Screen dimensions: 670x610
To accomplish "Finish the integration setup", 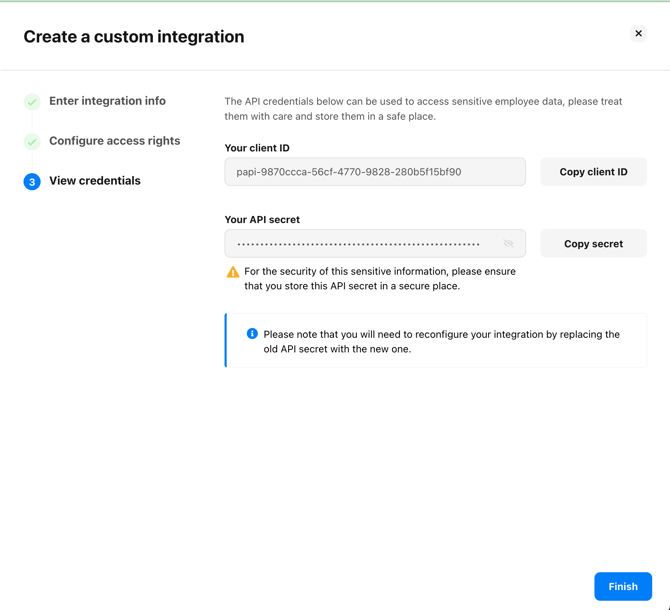I will 623,586.
